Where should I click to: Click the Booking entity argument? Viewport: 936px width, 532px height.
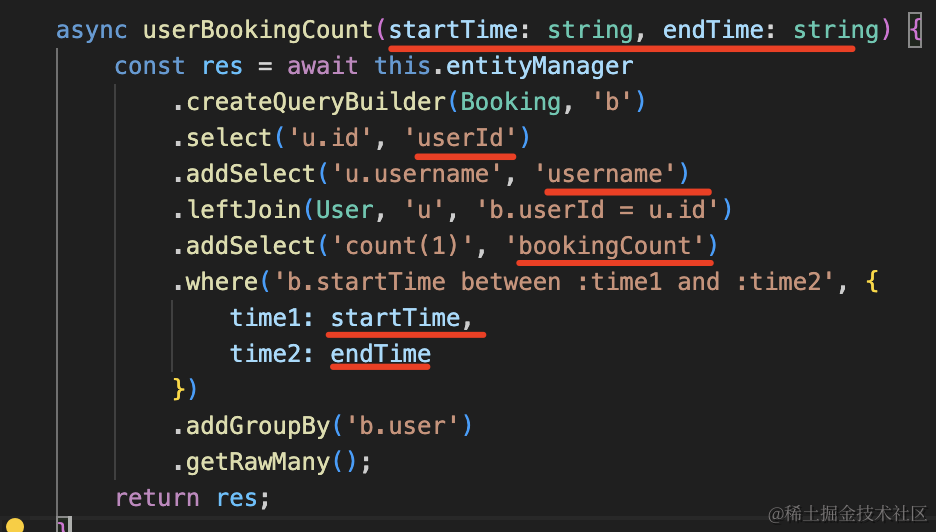pyautogui.click(x=510, y=102)
